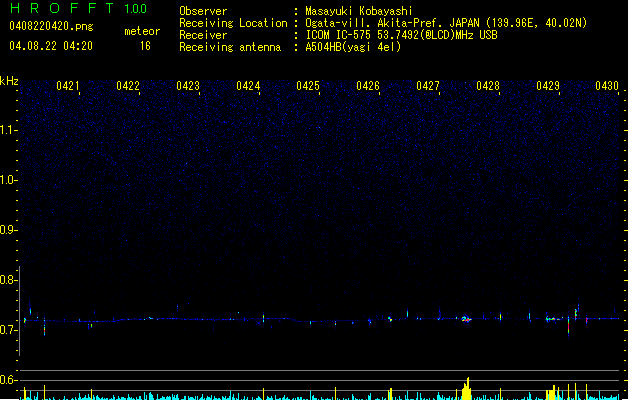Click the date stamp 04.08.22 04:20
The width and height of the screenshot is (629, 400).
click(51, 46)
